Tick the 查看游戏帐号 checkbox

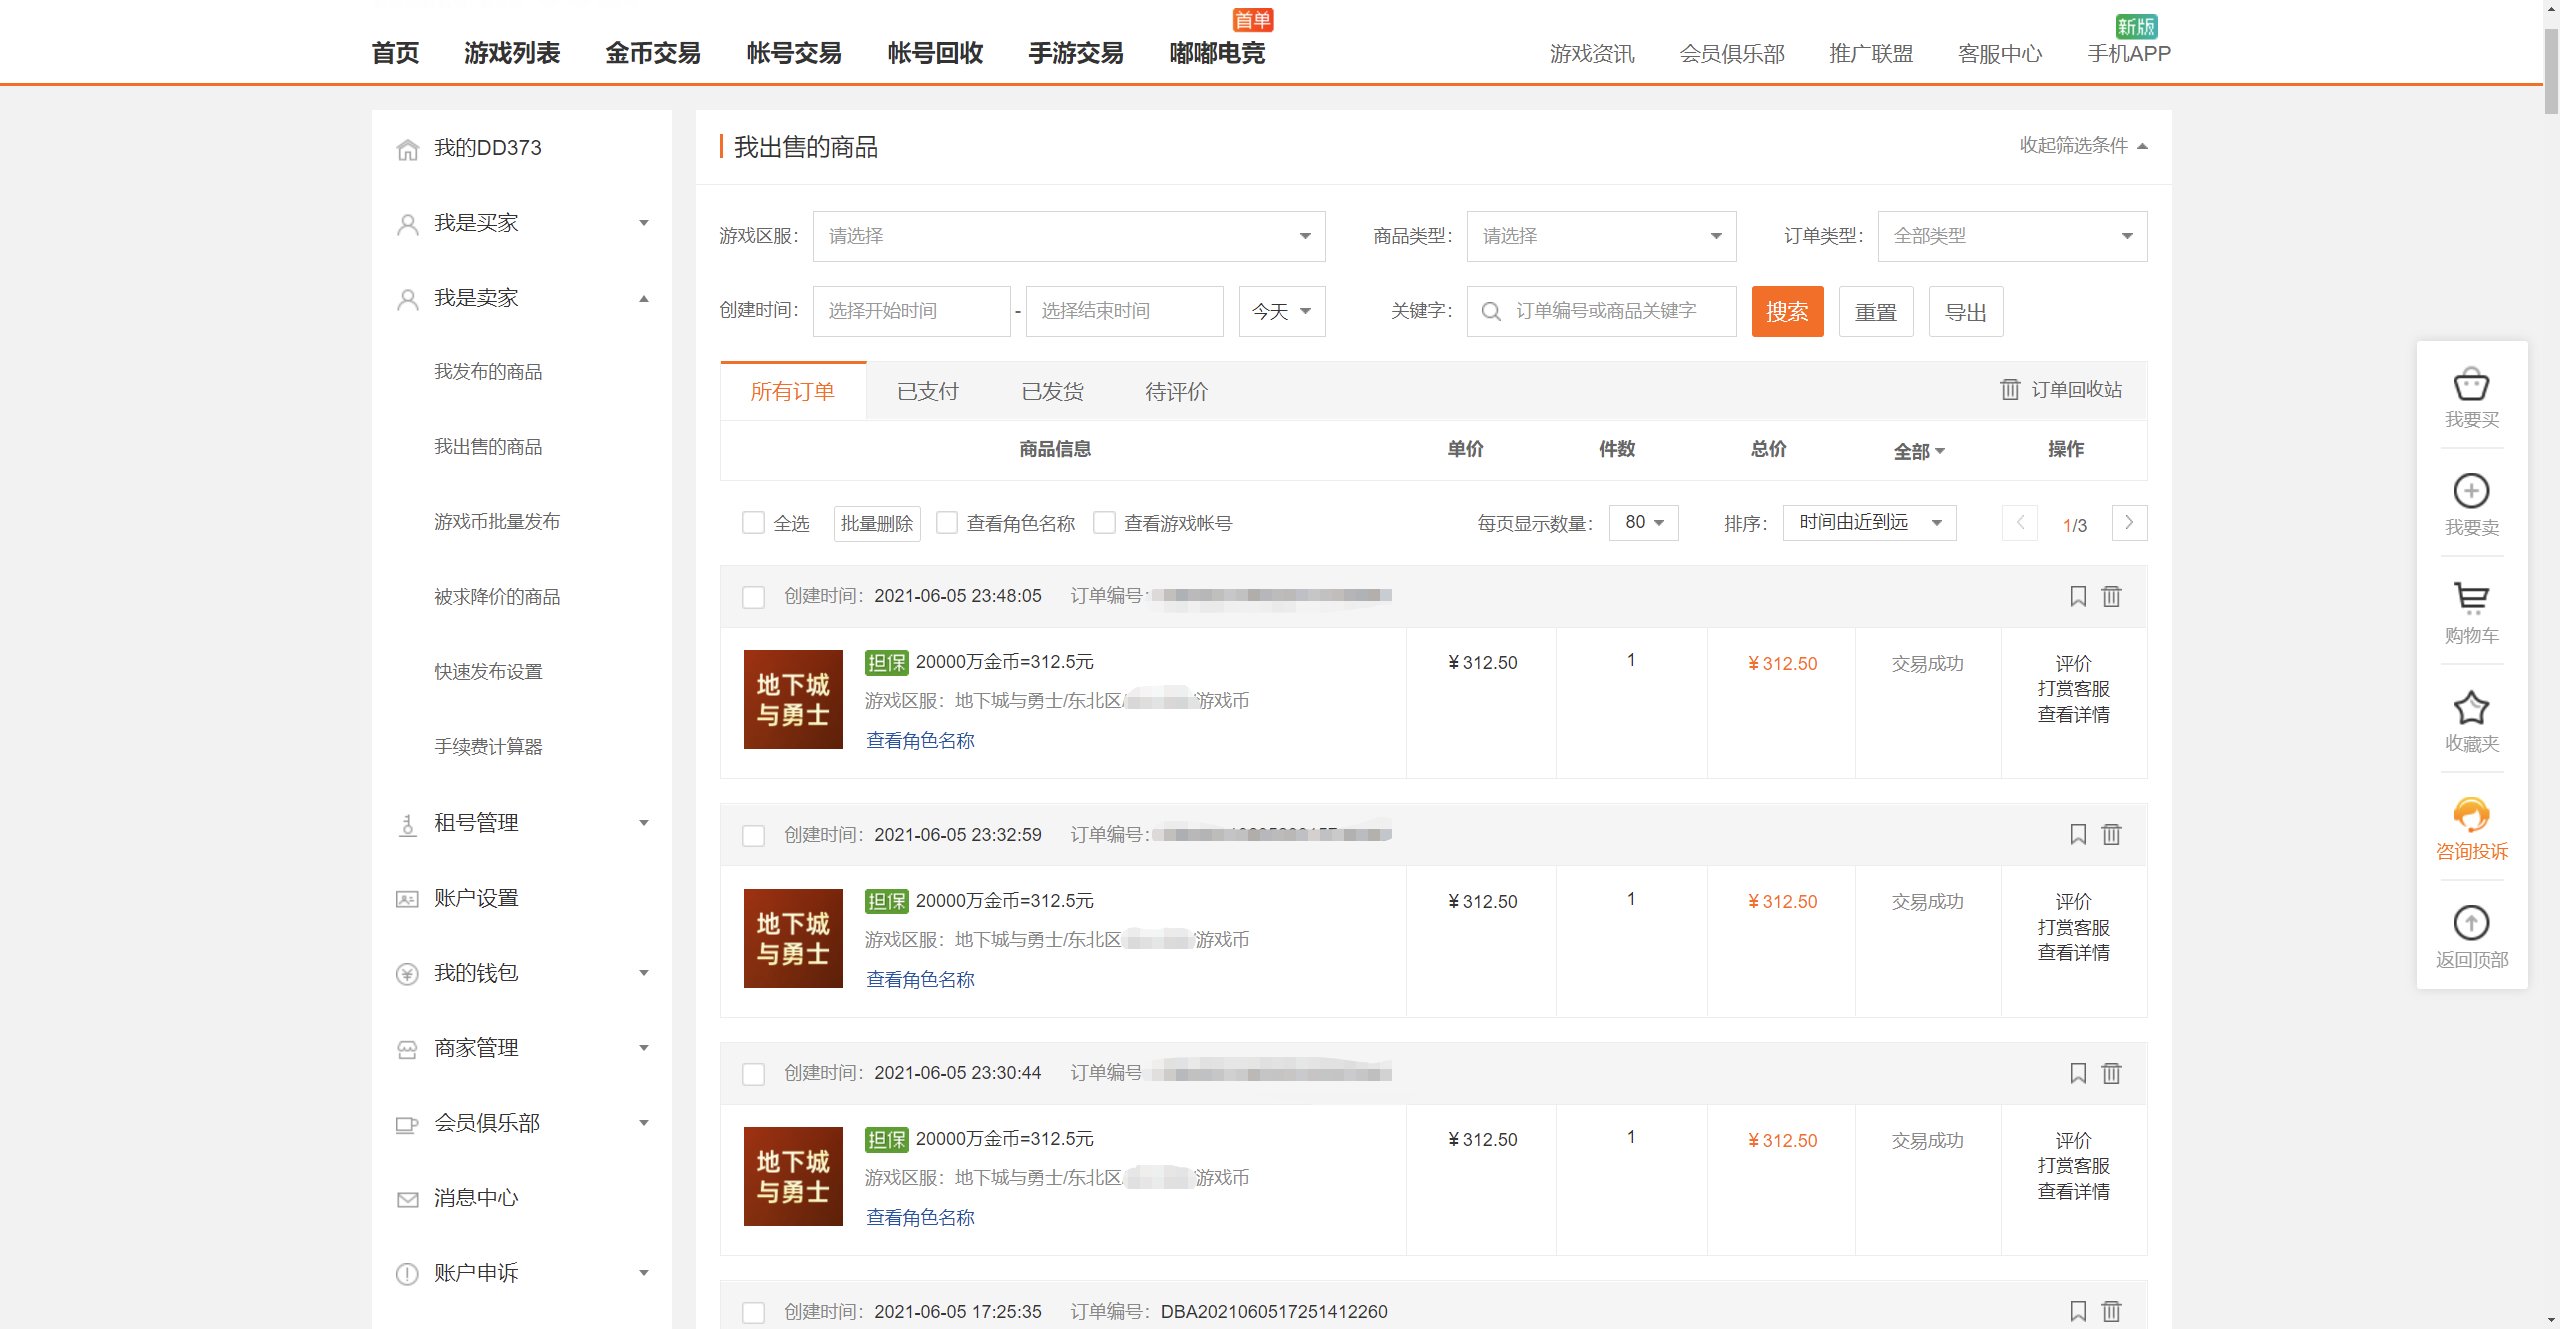pos(1104,523)
